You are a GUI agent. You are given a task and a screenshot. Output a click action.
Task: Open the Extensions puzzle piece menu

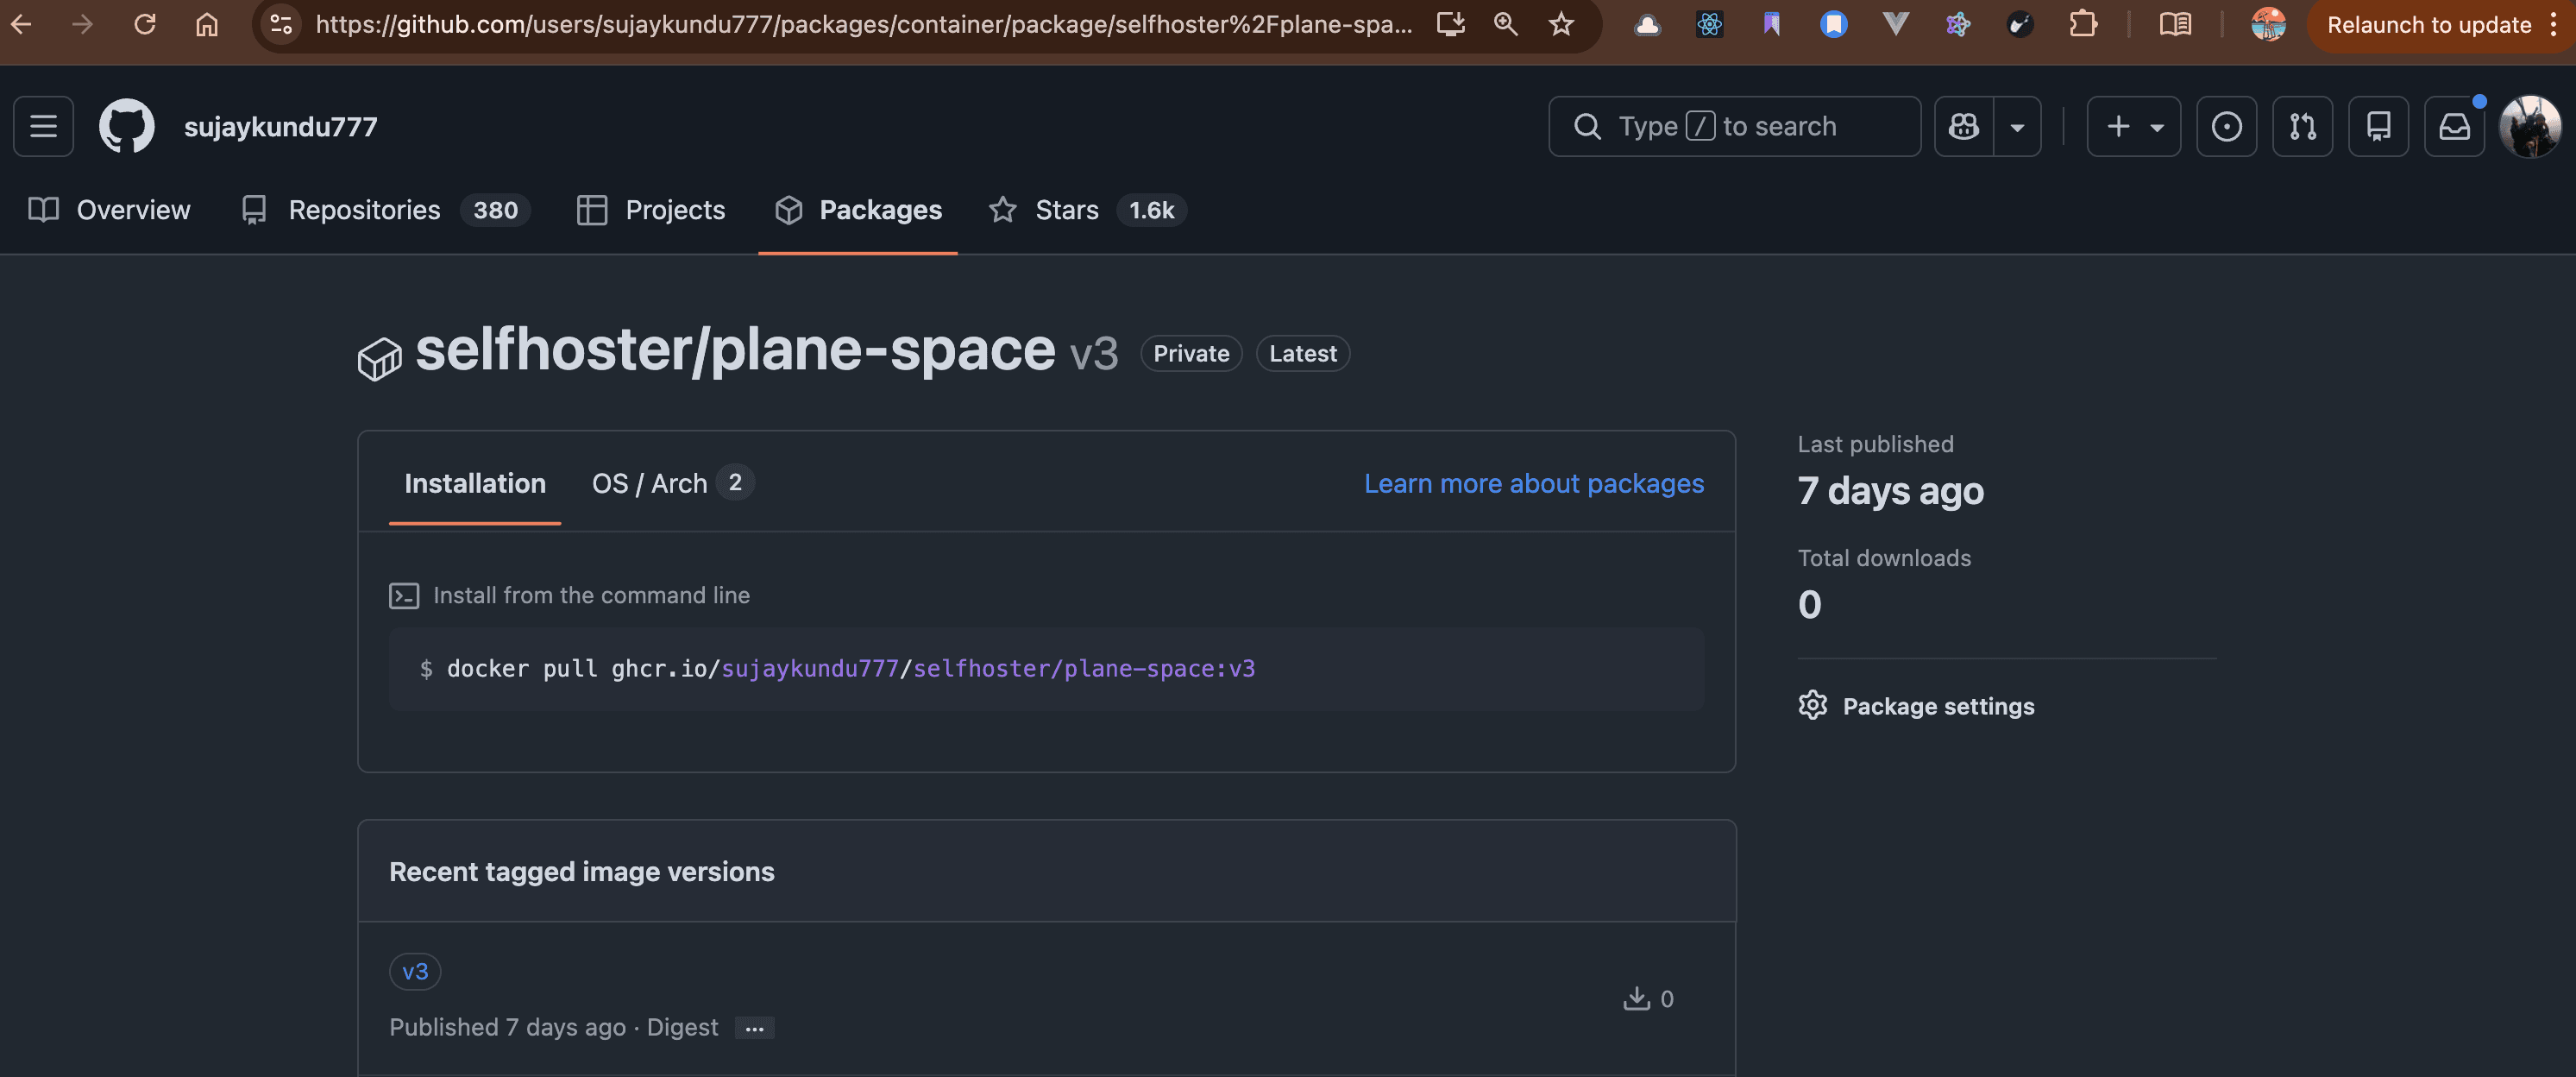[2083, 24]
